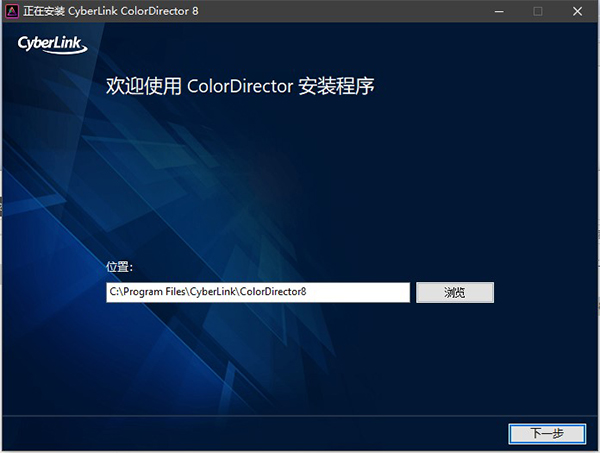
Task: Click the ColorDirector icon in title bar
Action: tap(12, 11)
